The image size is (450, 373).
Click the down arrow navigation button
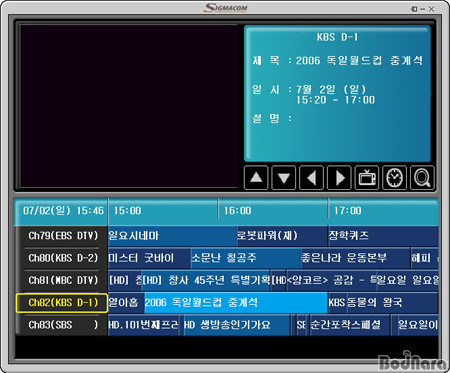point(284,178)
